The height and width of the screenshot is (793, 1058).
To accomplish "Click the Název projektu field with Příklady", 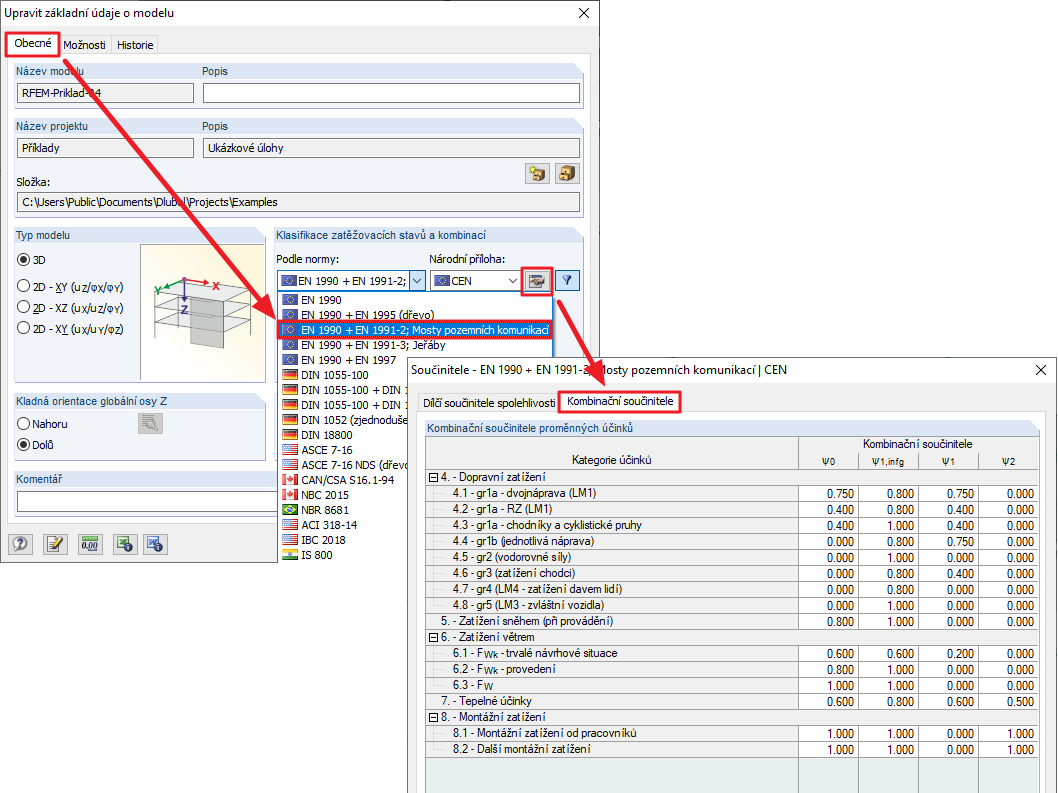I will click(x=105, y=148).
